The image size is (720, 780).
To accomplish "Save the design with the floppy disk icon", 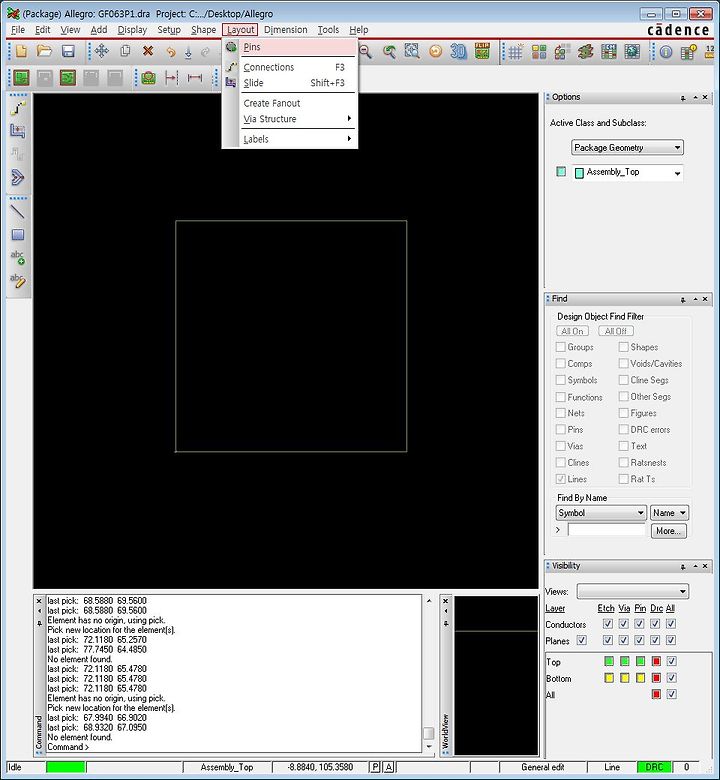I will coord(68,51).
